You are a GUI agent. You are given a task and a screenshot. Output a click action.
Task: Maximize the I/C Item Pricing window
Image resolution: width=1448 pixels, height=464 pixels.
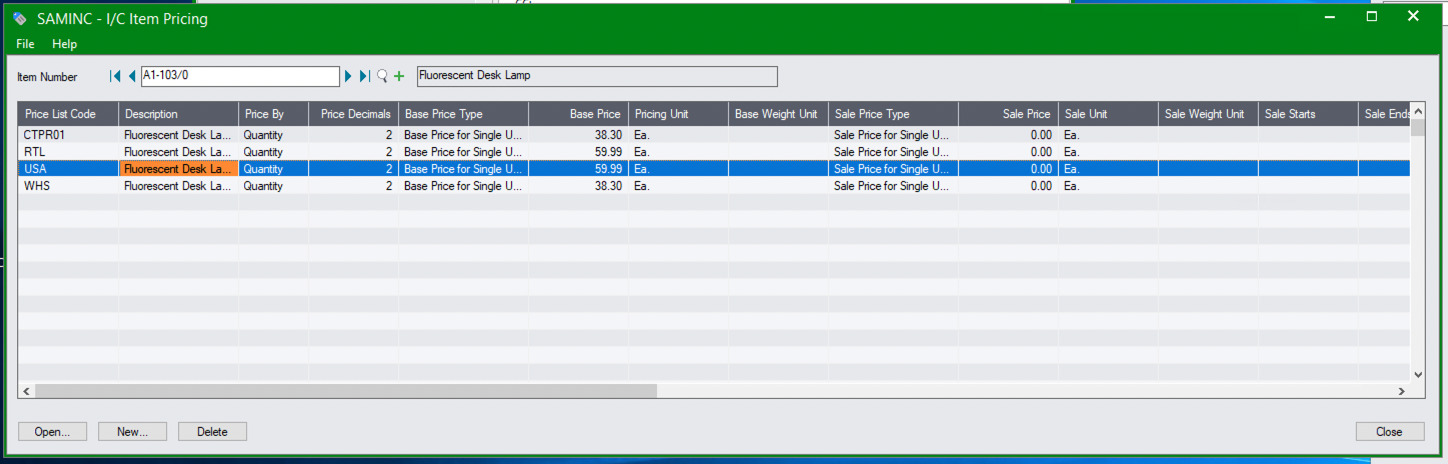click(x=1372, y=17)
